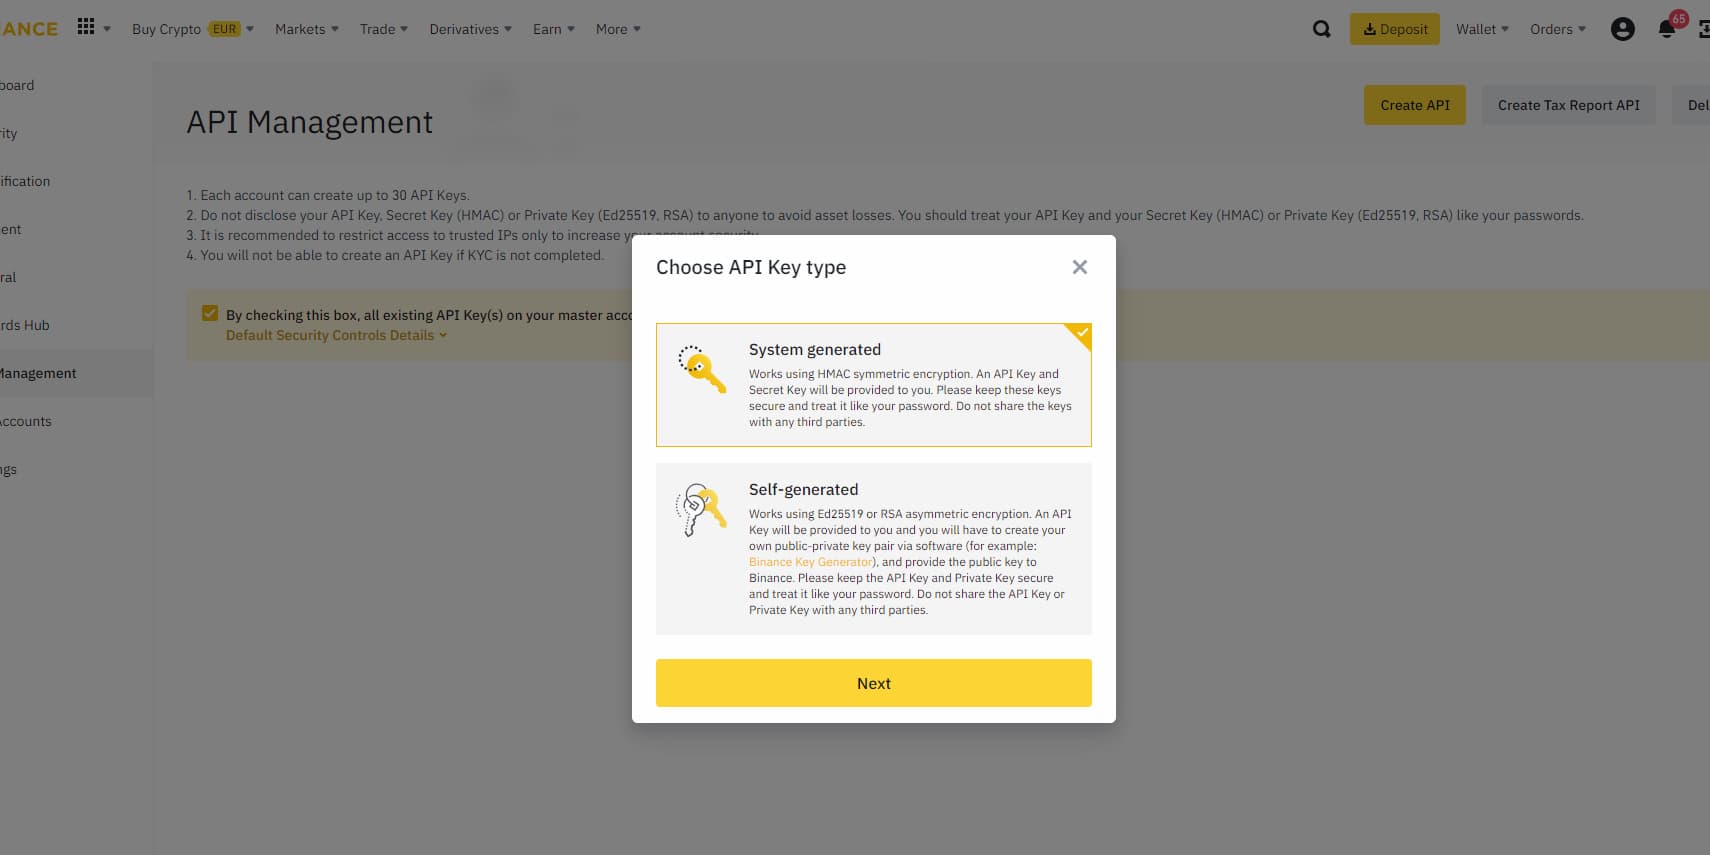
Task: Select the Self-generated option card
Action: click(x=873, y=549)
